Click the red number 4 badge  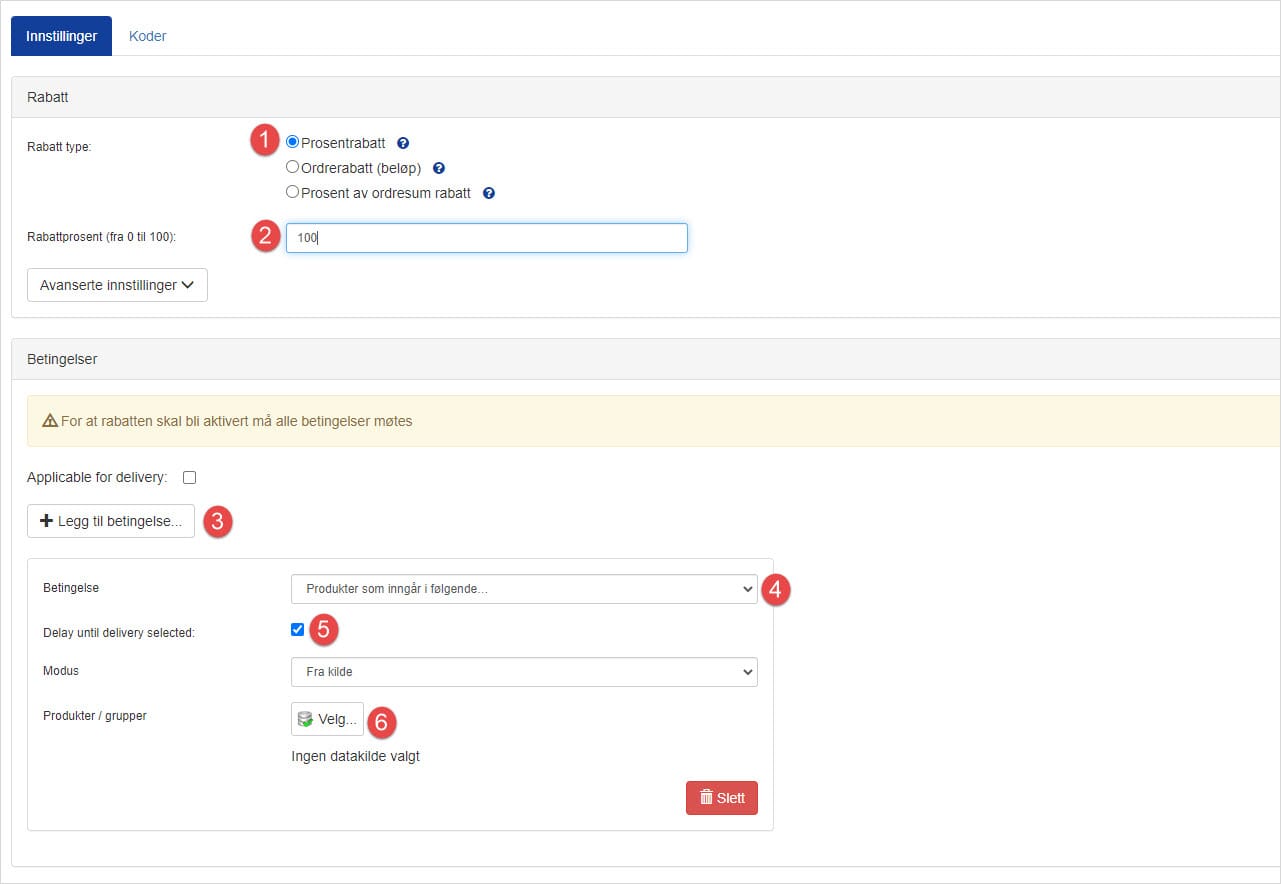pyautogui.click(x=776, y=590)
